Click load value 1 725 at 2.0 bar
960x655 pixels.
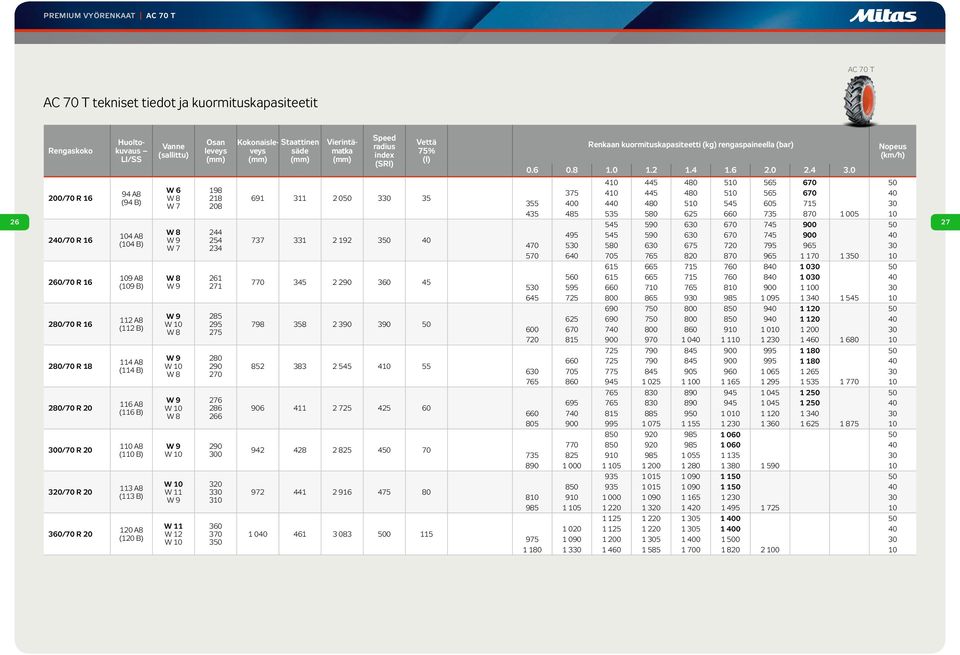point(770,507)
